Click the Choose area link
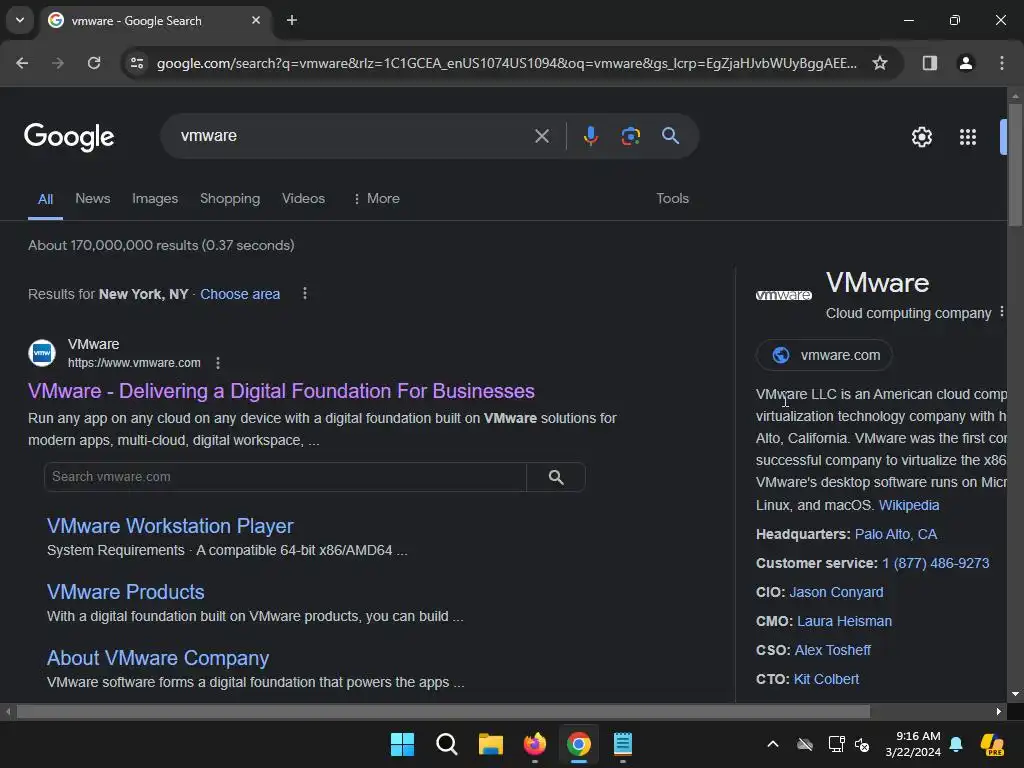The width and height of the screenshot is (1024, 768). coord(240,294)
